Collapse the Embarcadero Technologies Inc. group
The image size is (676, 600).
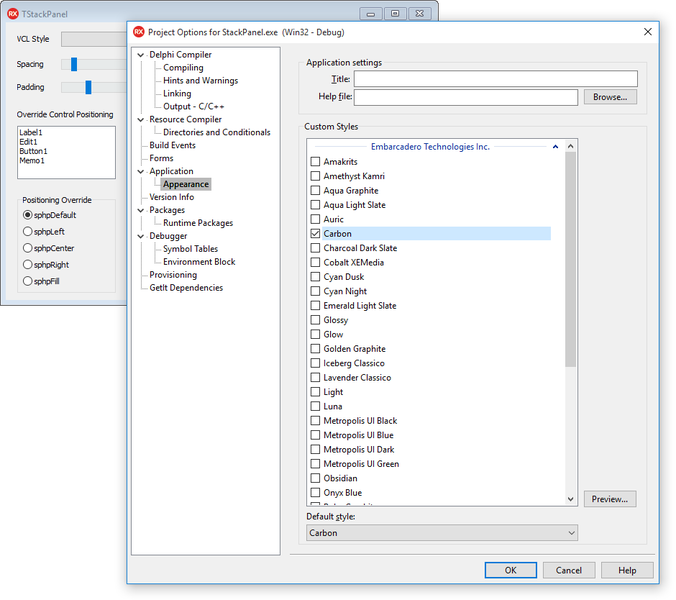click(x=555, y=147)
